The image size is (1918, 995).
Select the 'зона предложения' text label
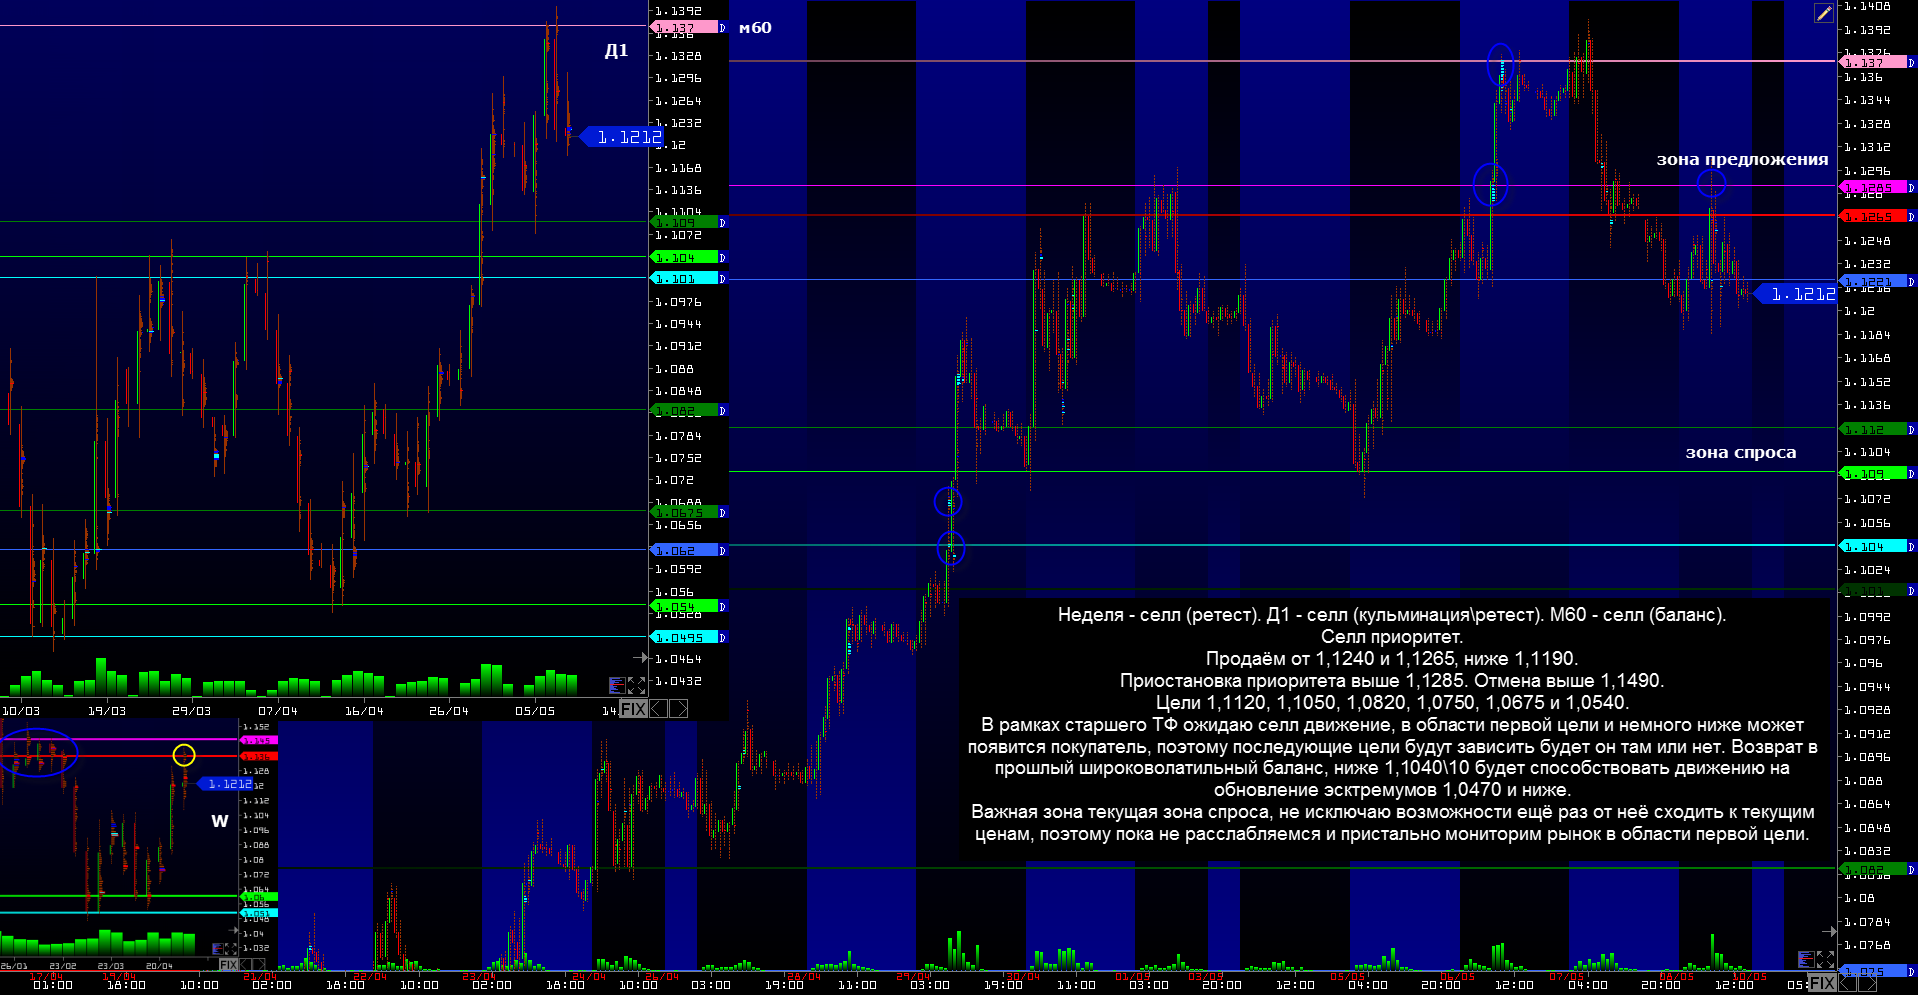tap(1742, 159)
